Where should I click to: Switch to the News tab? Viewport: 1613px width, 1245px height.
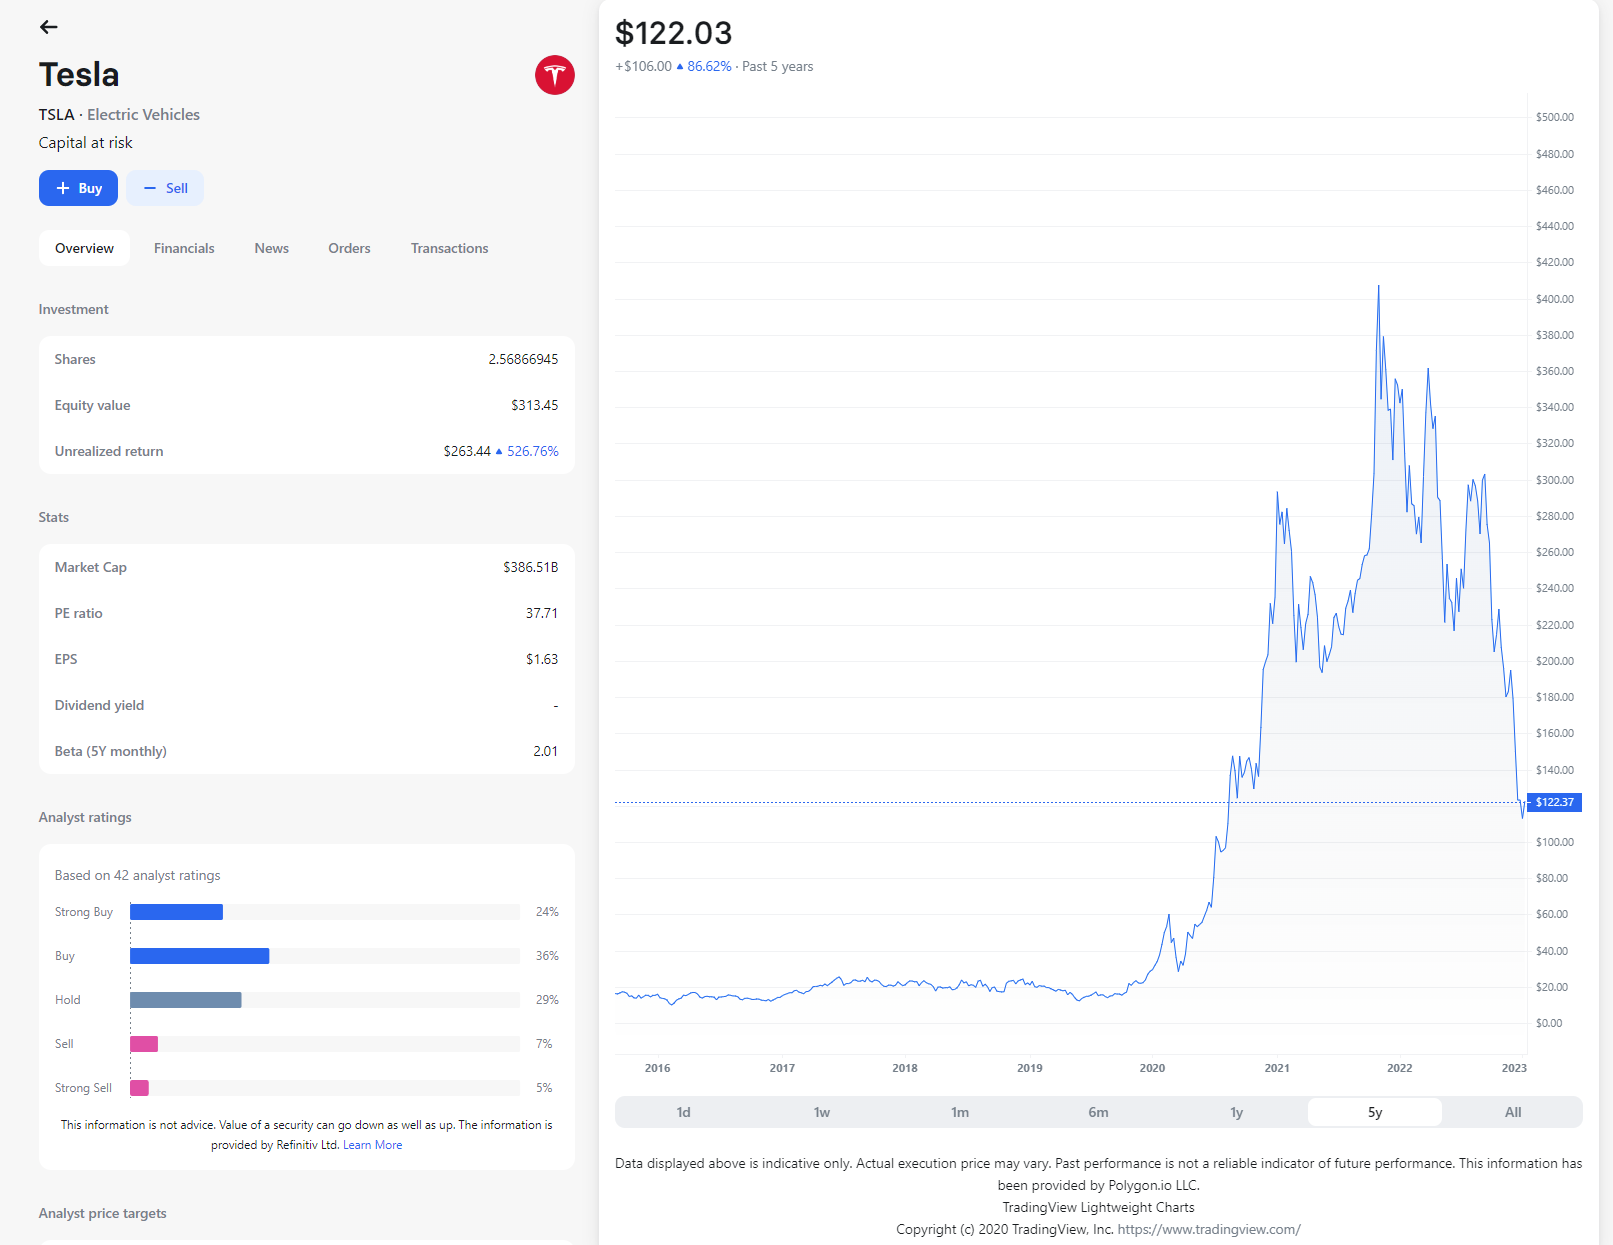[x=271, y=248]
